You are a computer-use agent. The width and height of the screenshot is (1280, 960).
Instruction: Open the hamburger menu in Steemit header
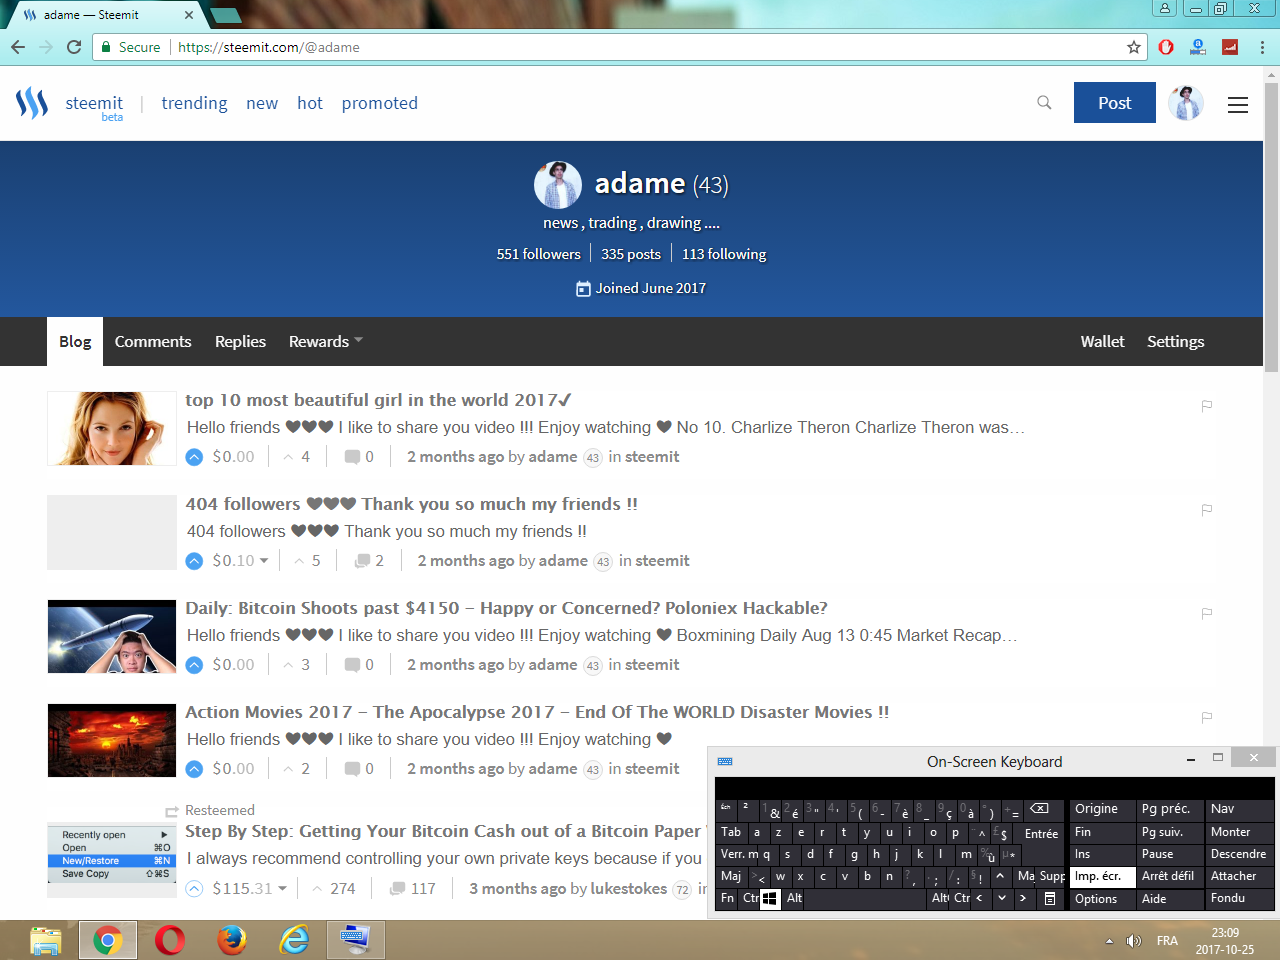tap(1238, 104)
